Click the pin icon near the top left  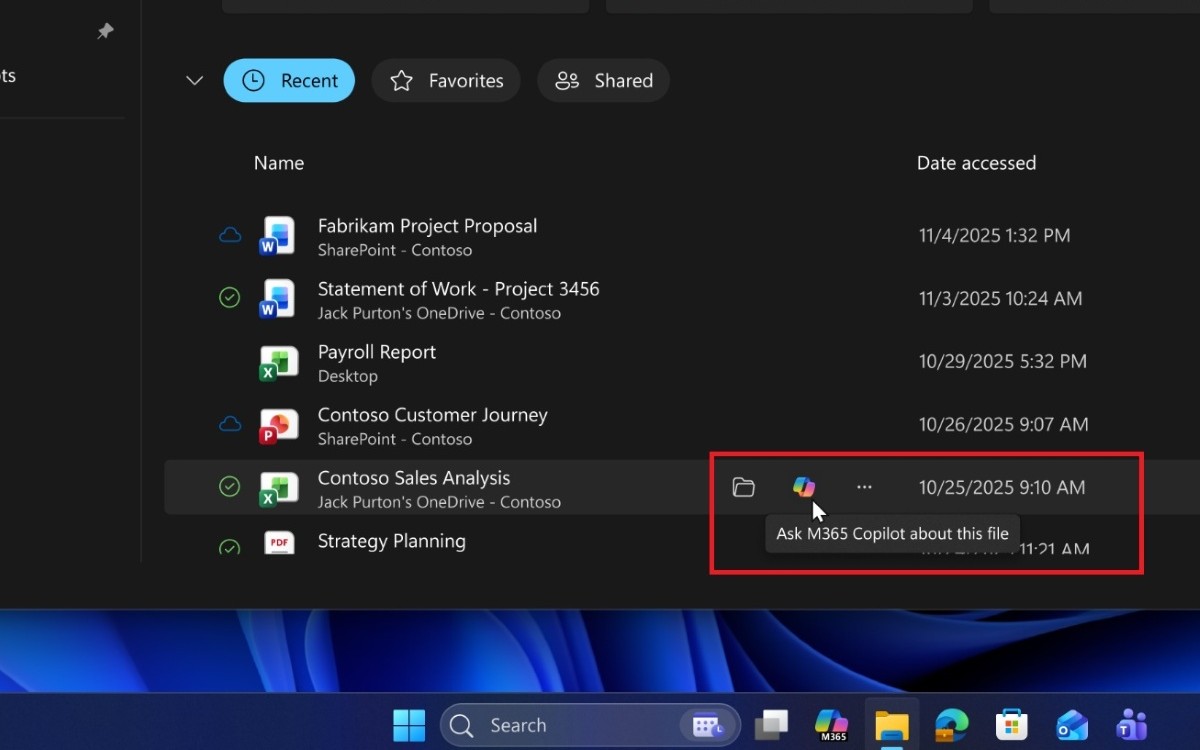tap(105, 31)
